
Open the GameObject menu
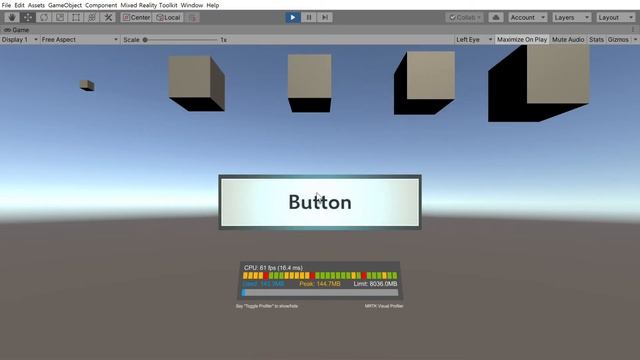[65, 5]
